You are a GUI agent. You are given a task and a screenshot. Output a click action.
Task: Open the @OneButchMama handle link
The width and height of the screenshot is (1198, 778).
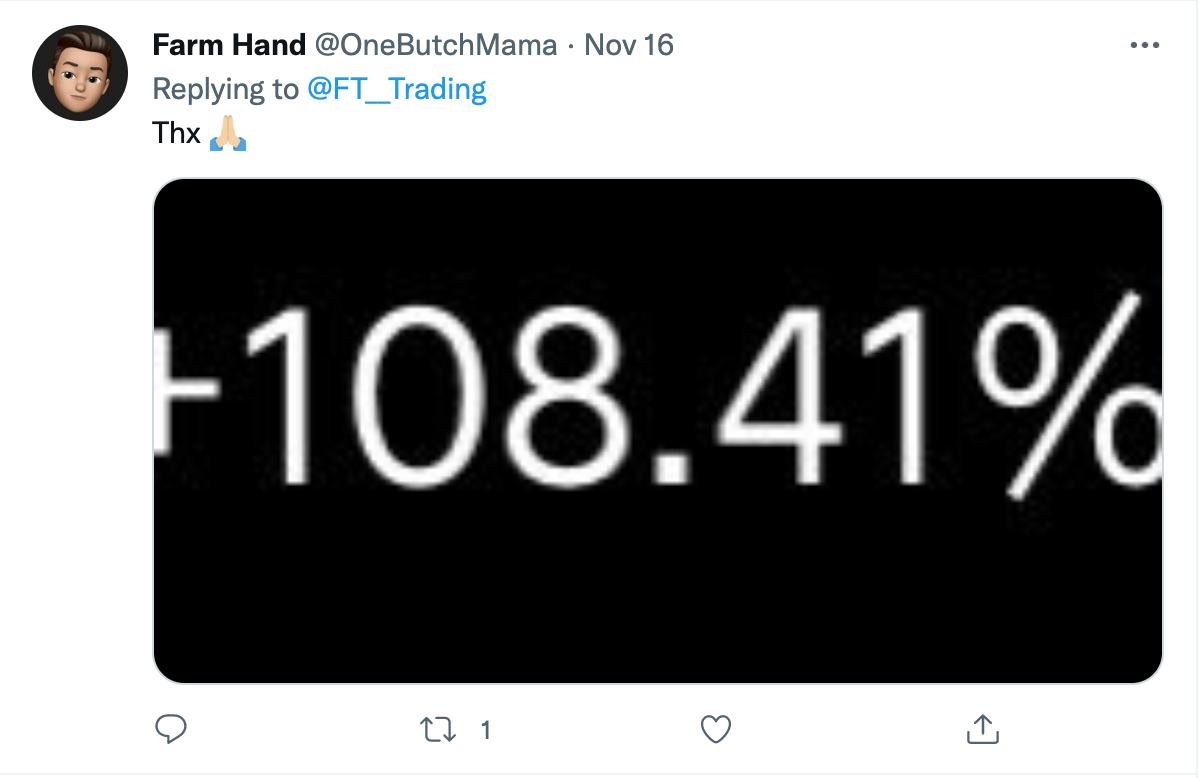click(x=435, y=45)
